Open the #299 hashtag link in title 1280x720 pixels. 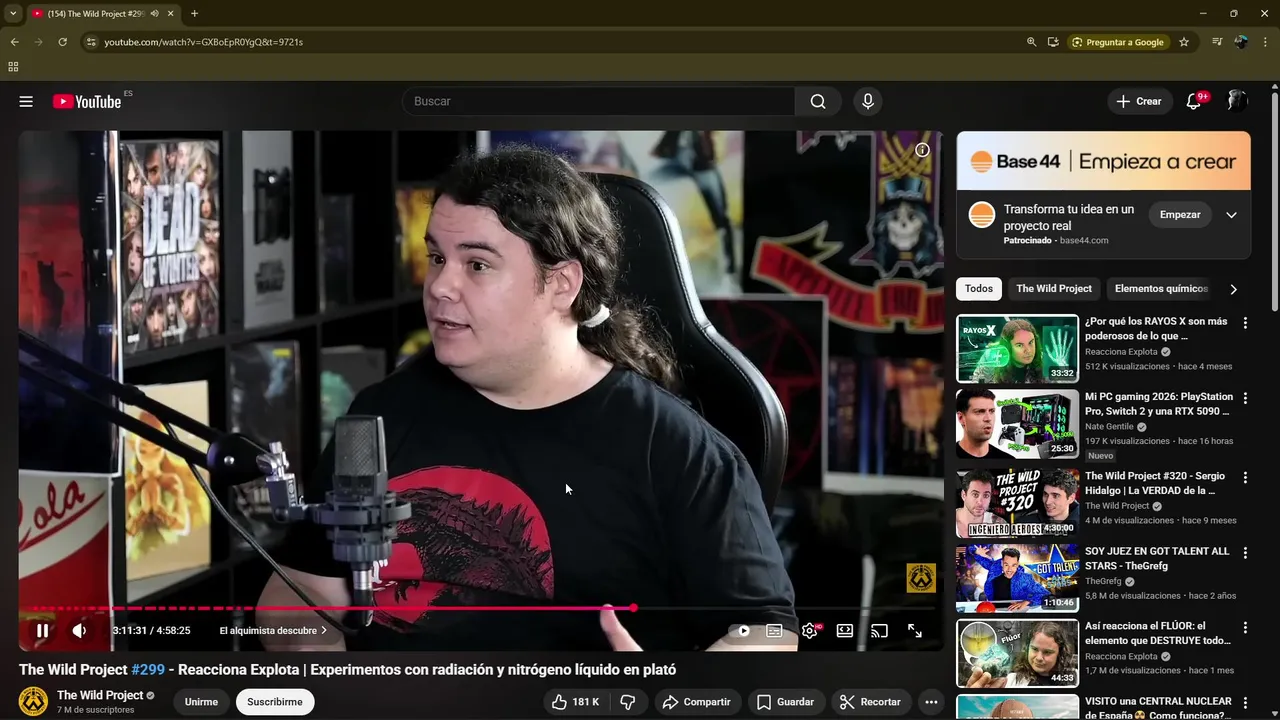click(x=148, y=670)
